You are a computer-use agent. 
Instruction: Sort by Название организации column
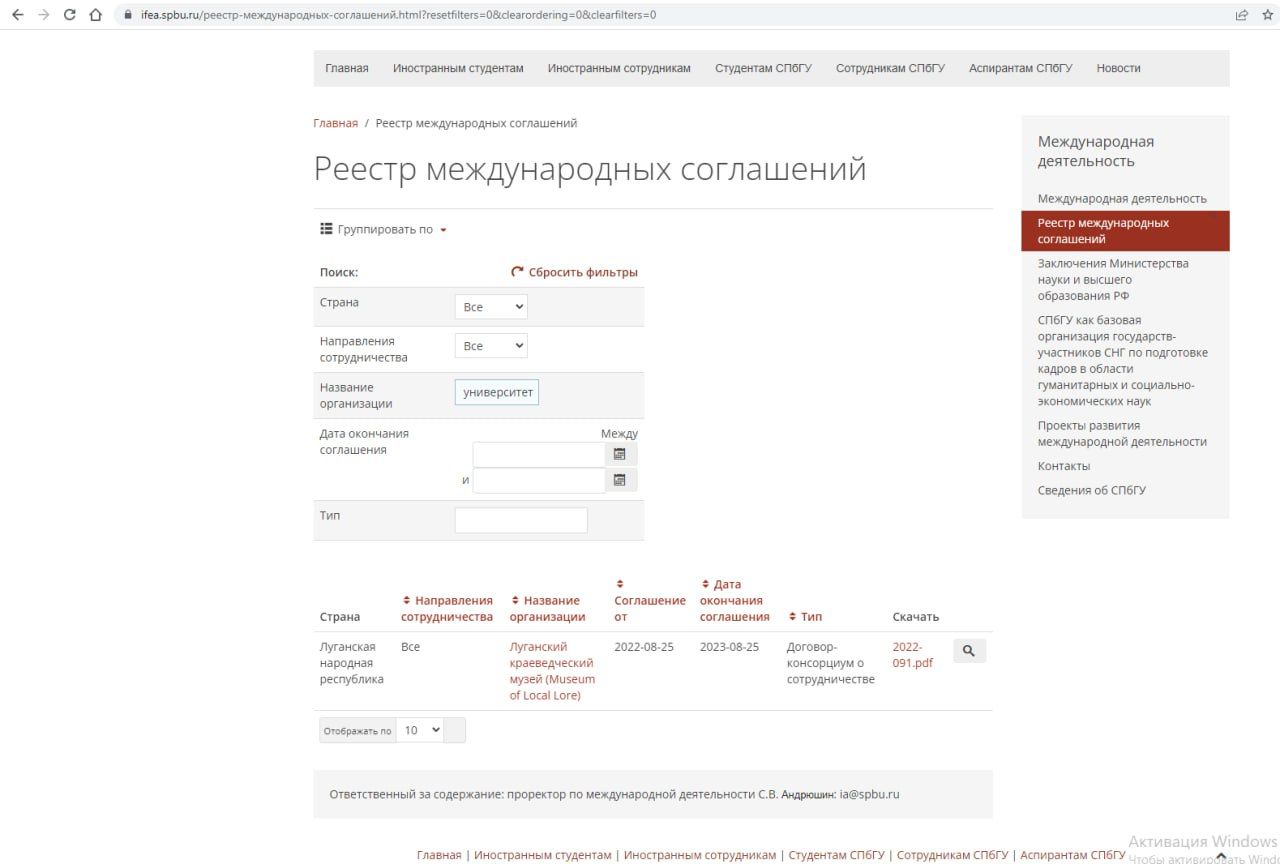point(547,608)
